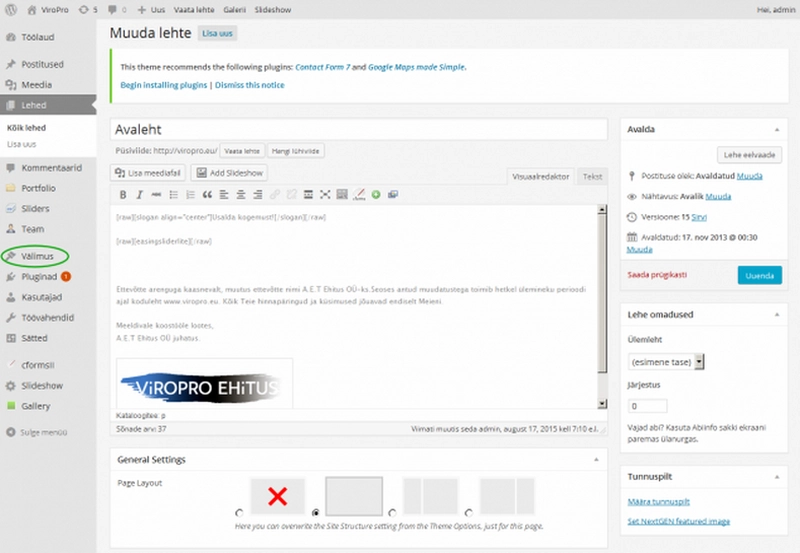Image resolution: width=800 pixels, height=553 pixels.
Task: Collapse the General Settings panel
Action: (596, 459)
